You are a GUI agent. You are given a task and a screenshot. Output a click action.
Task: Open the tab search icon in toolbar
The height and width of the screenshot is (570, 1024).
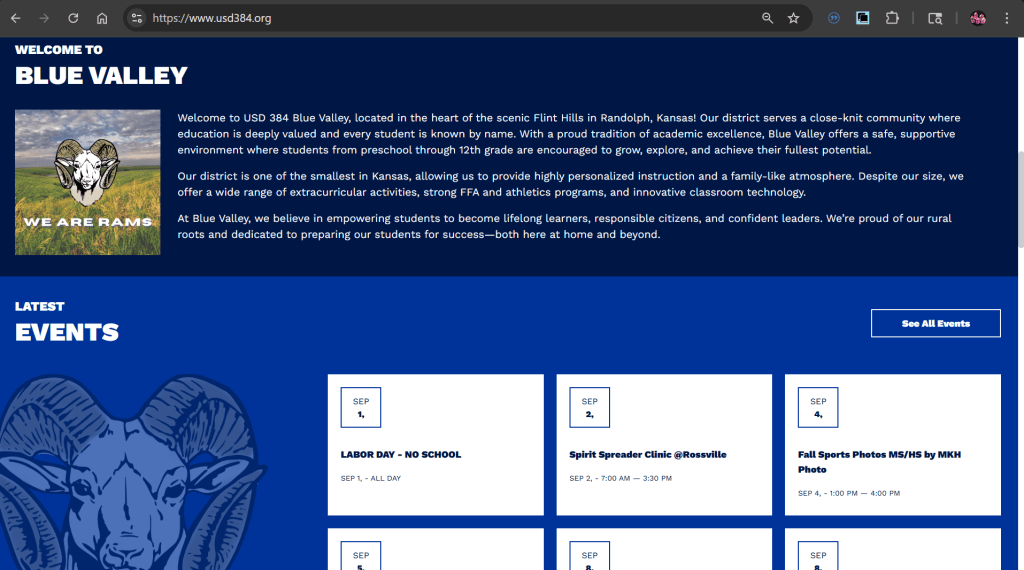click(x=935, y=18)
